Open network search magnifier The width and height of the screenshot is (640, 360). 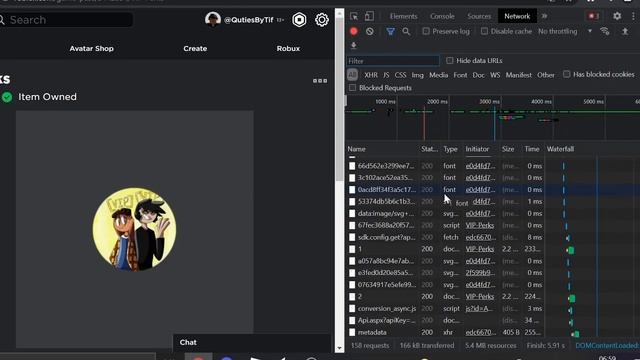406,31
